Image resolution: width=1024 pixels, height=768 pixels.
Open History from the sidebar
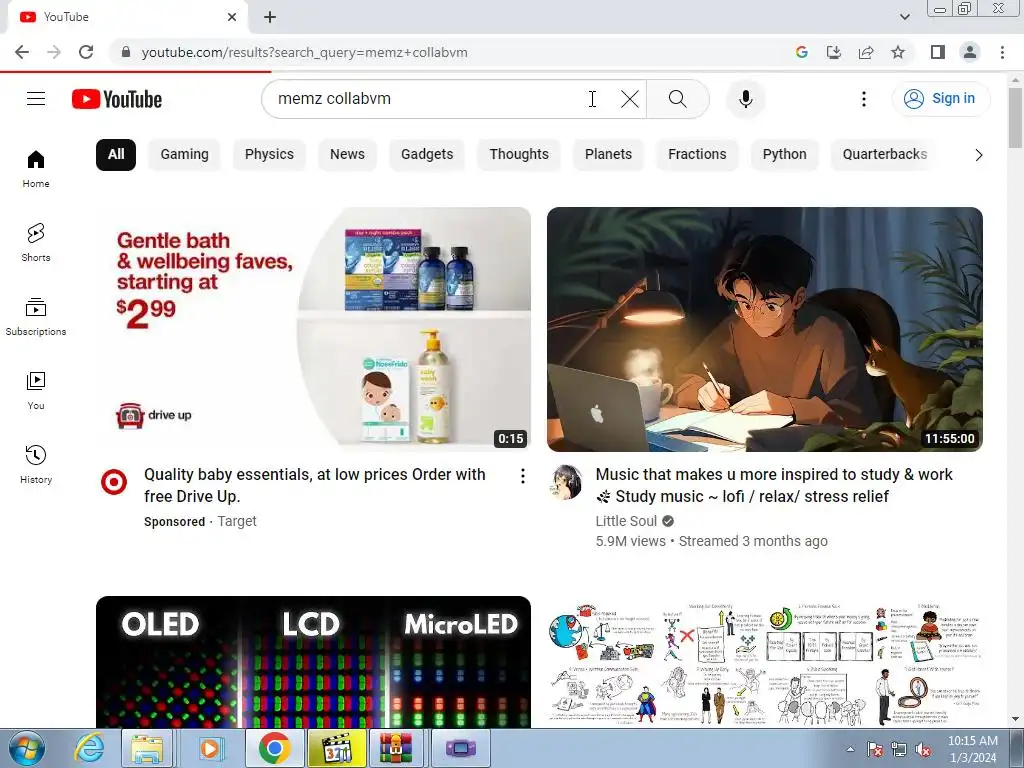pos(36,464)
